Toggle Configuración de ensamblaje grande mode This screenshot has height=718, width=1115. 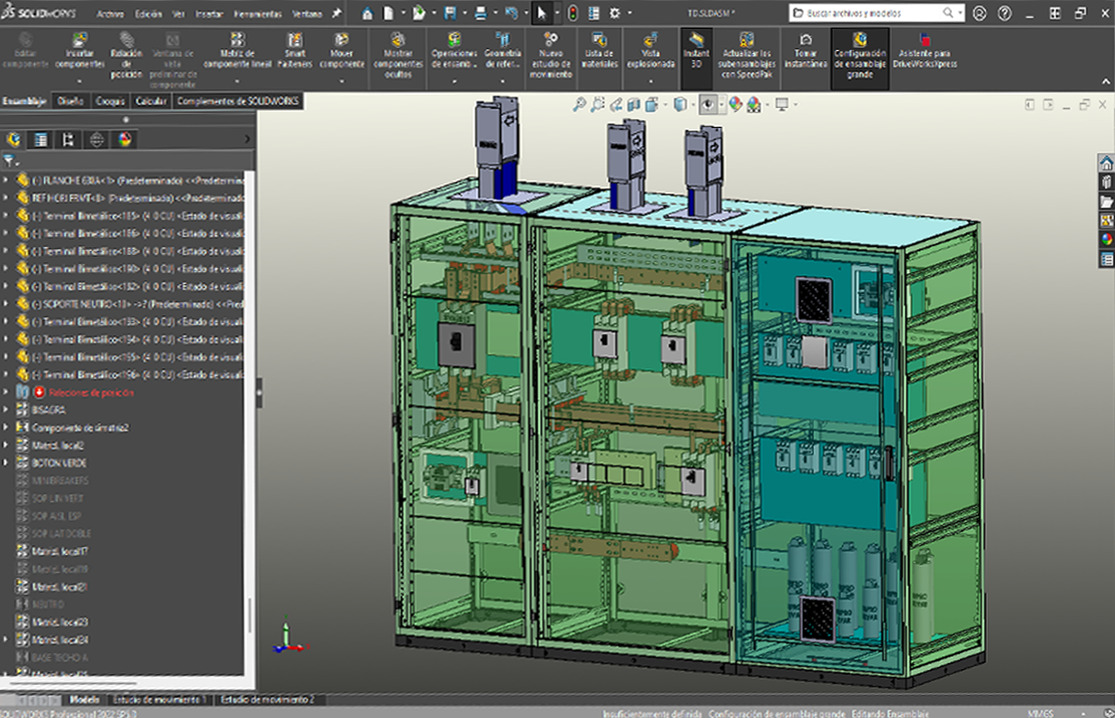coord(859,52)
